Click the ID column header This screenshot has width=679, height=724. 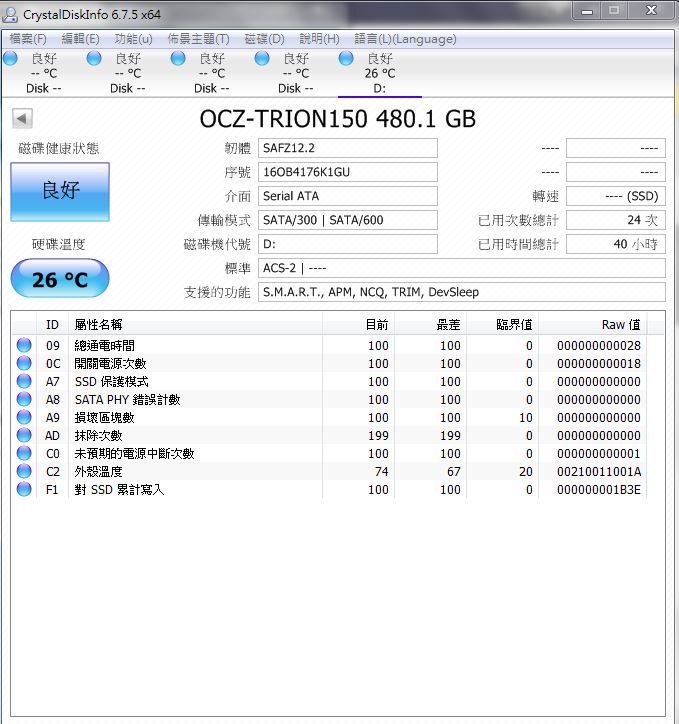click(52, 325)
